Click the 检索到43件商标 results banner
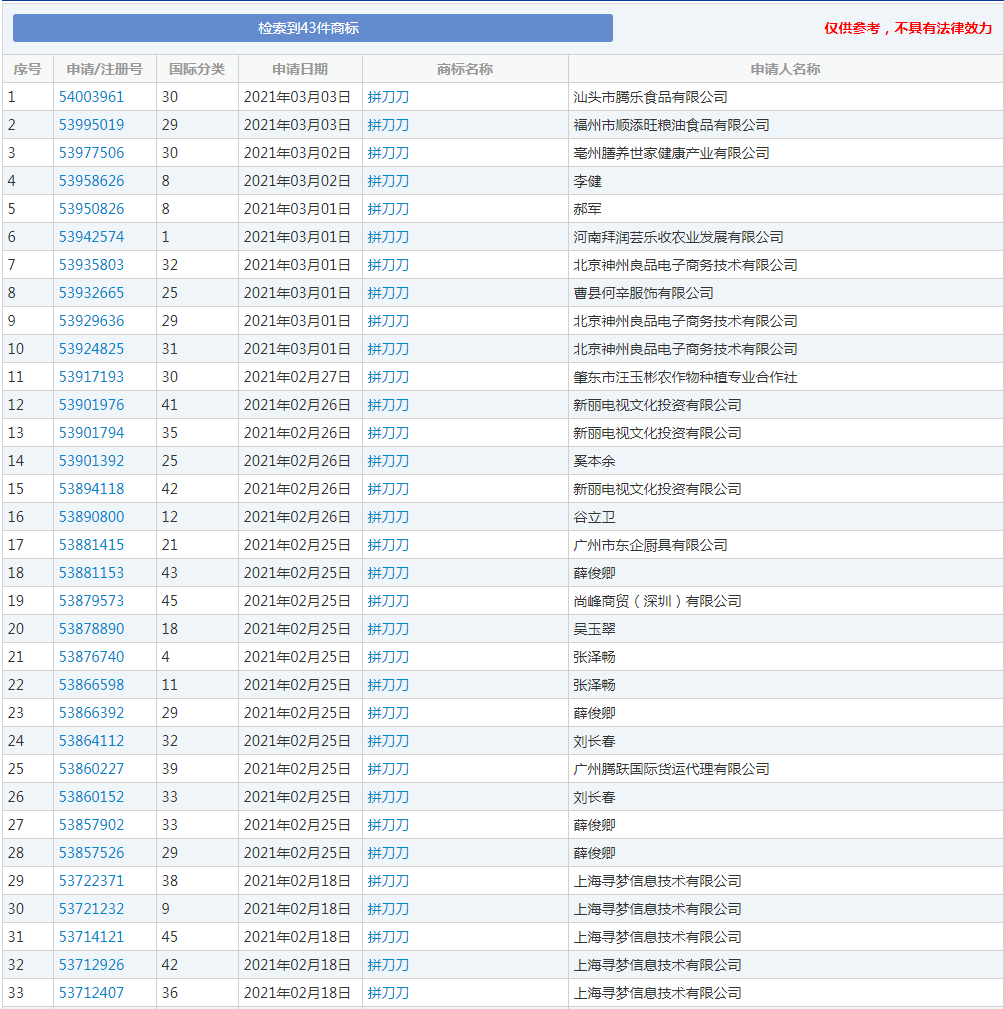1004x1009 pixels. coord(313,28)
